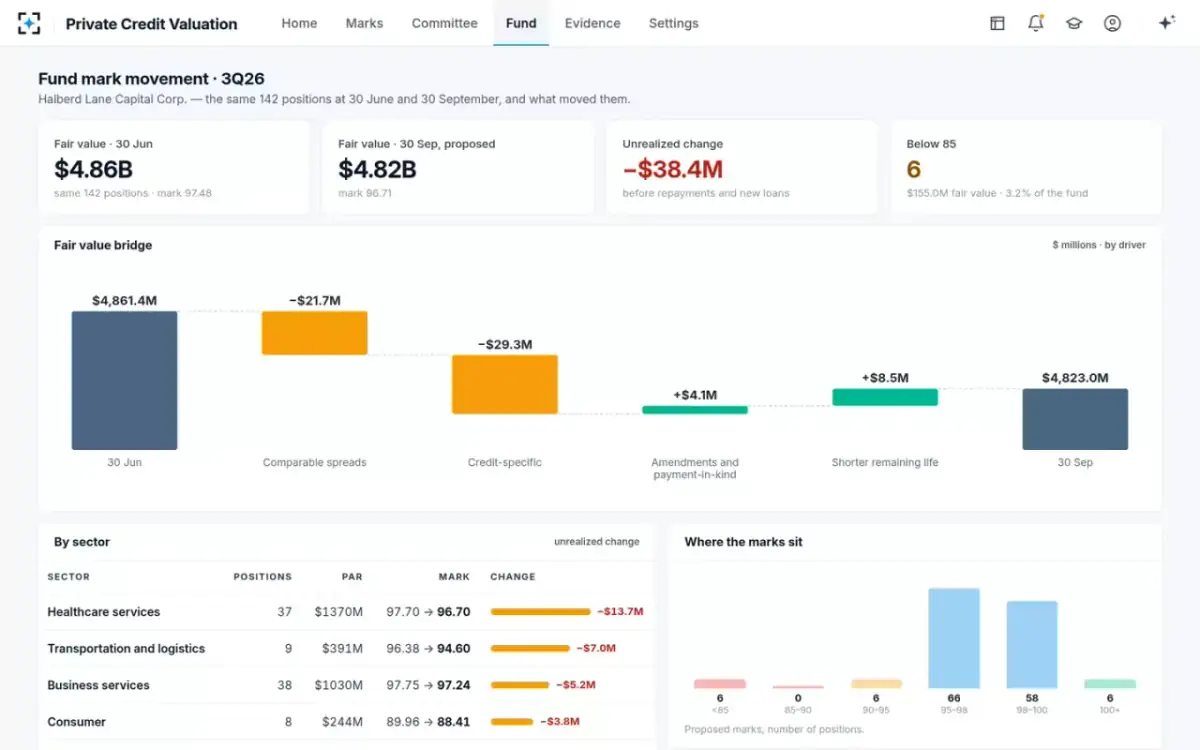This screenshot has height=750, width=1200.
Task: Click the PAR column header
Action: [x=351, y=577]
